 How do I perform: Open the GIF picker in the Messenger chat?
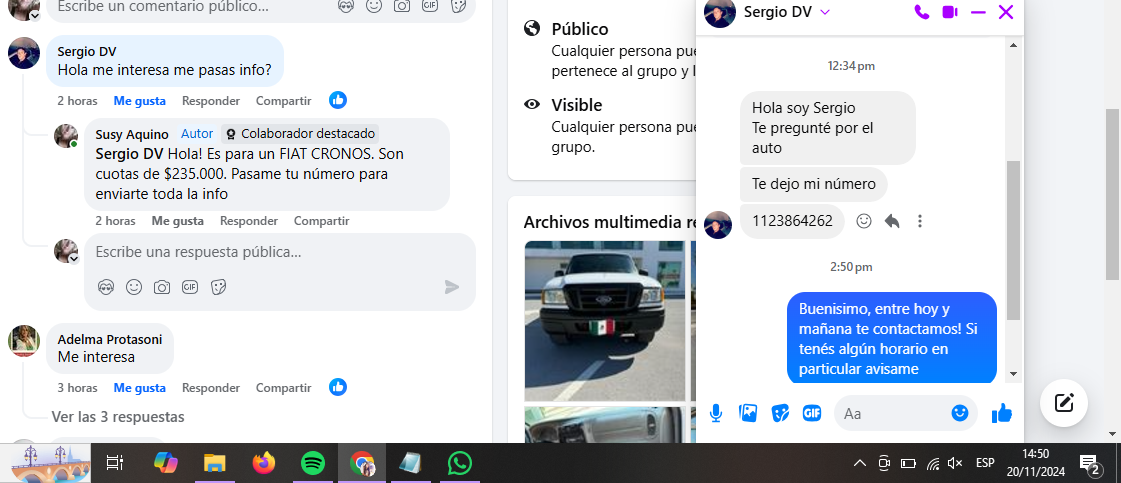click(x=811, y=412)
